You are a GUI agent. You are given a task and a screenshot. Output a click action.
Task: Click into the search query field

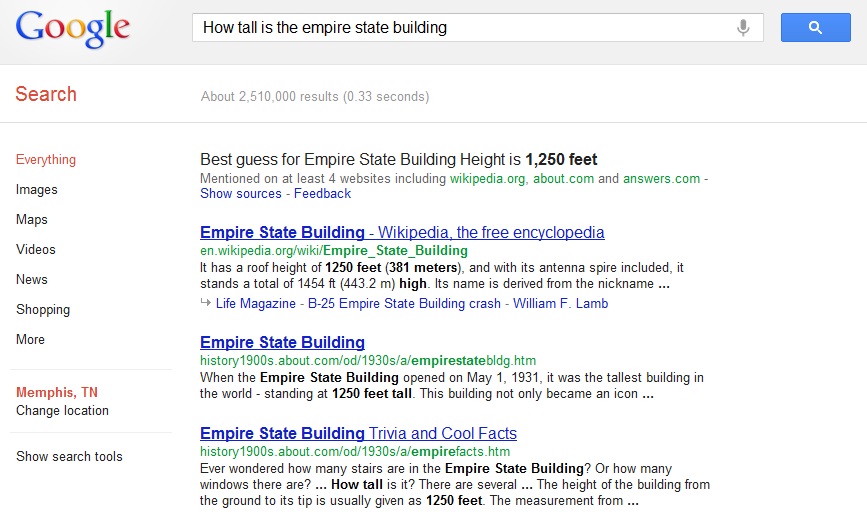click(460, 28)
